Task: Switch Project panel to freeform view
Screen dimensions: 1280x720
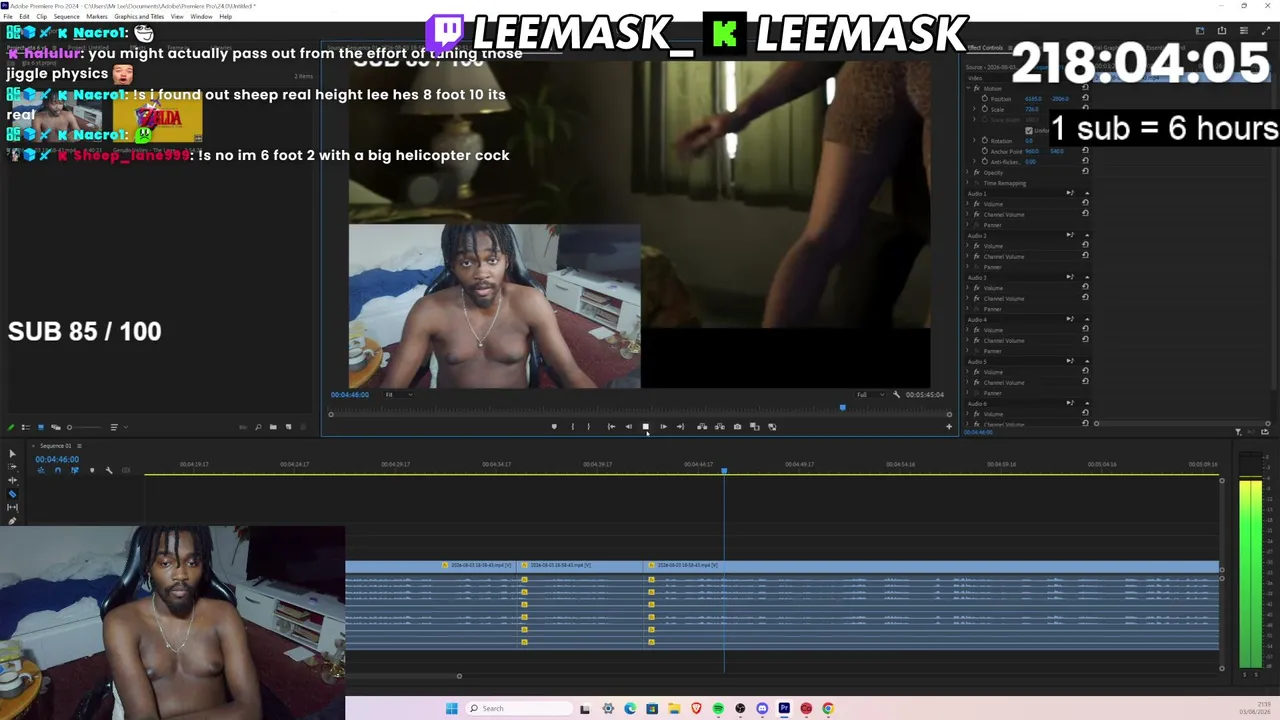Action: click(55, 428)
